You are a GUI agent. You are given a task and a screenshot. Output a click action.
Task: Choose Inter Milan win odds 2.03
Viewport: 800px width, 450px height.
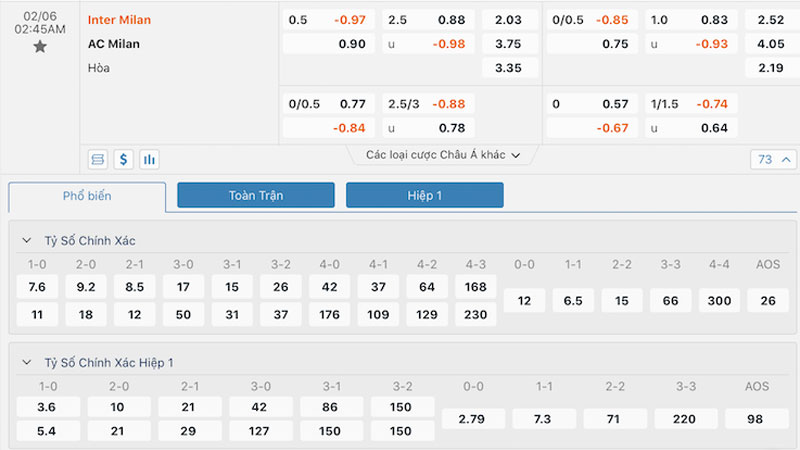coord(510,20)
